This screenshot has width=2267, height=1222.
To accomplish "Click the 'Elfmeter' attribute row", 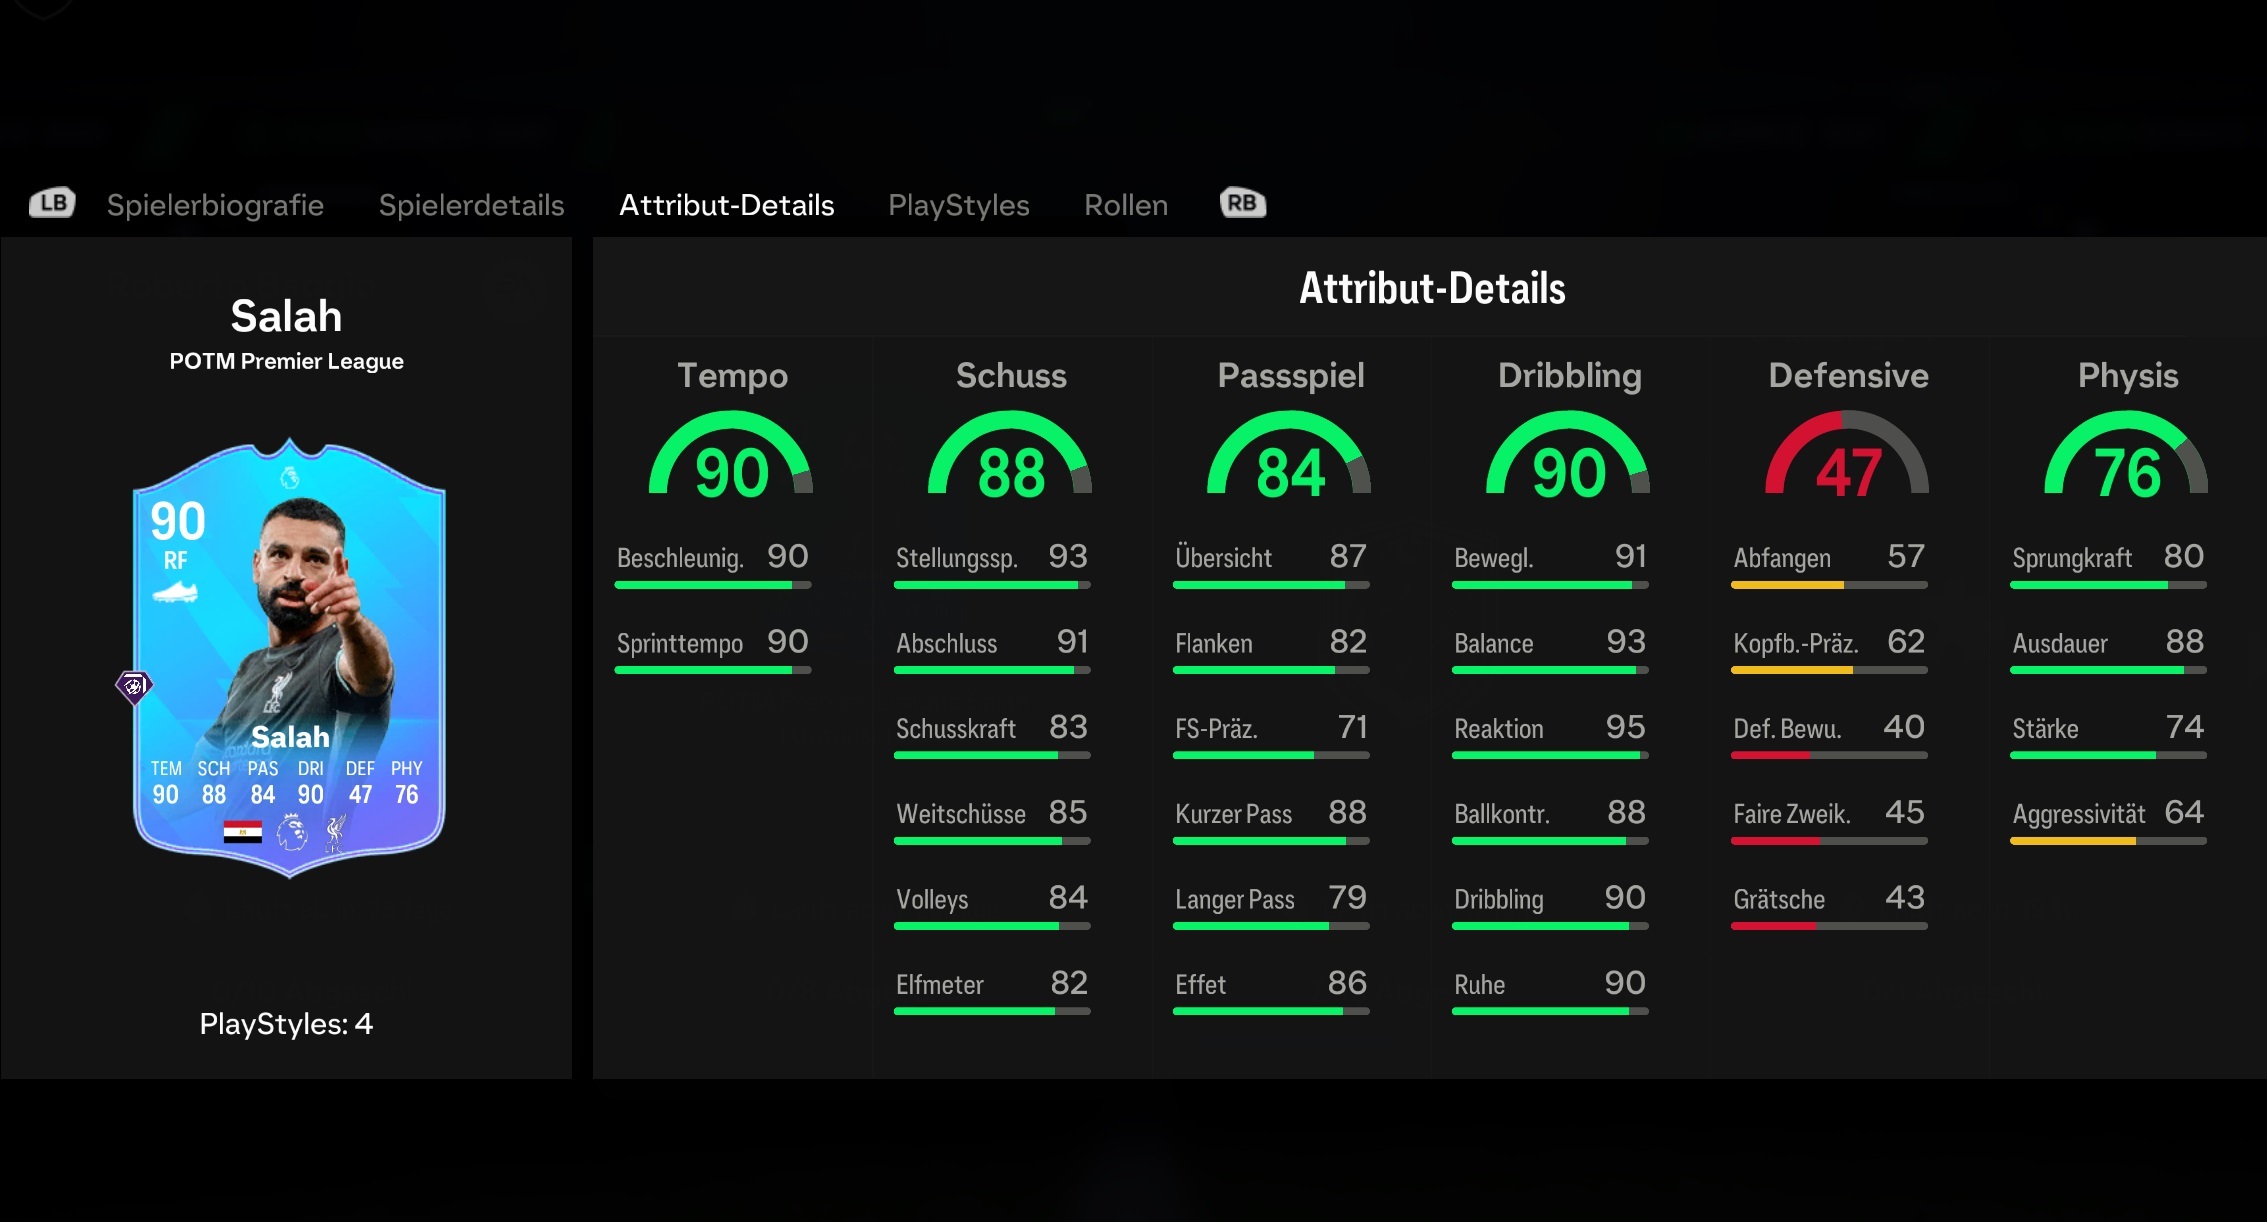I will point(992,990).
